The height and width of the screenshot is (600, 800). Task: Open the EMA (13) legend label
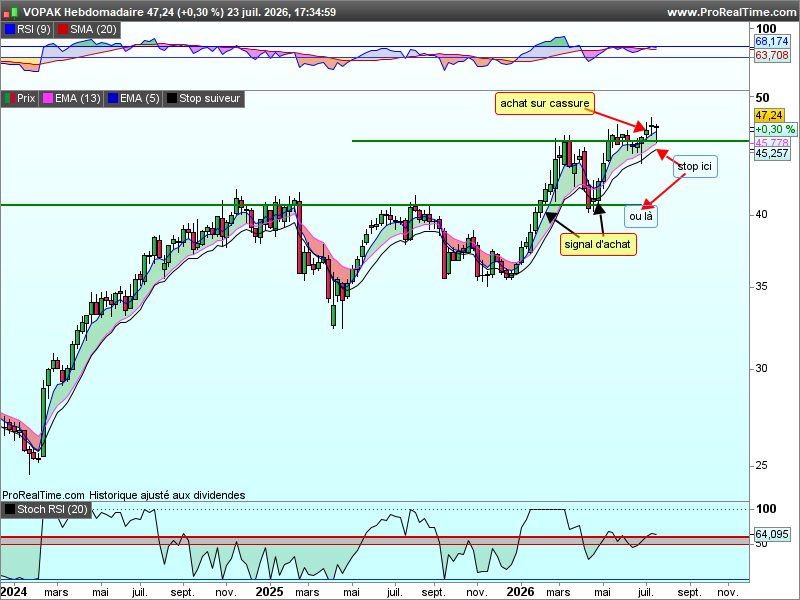(78, 98)
